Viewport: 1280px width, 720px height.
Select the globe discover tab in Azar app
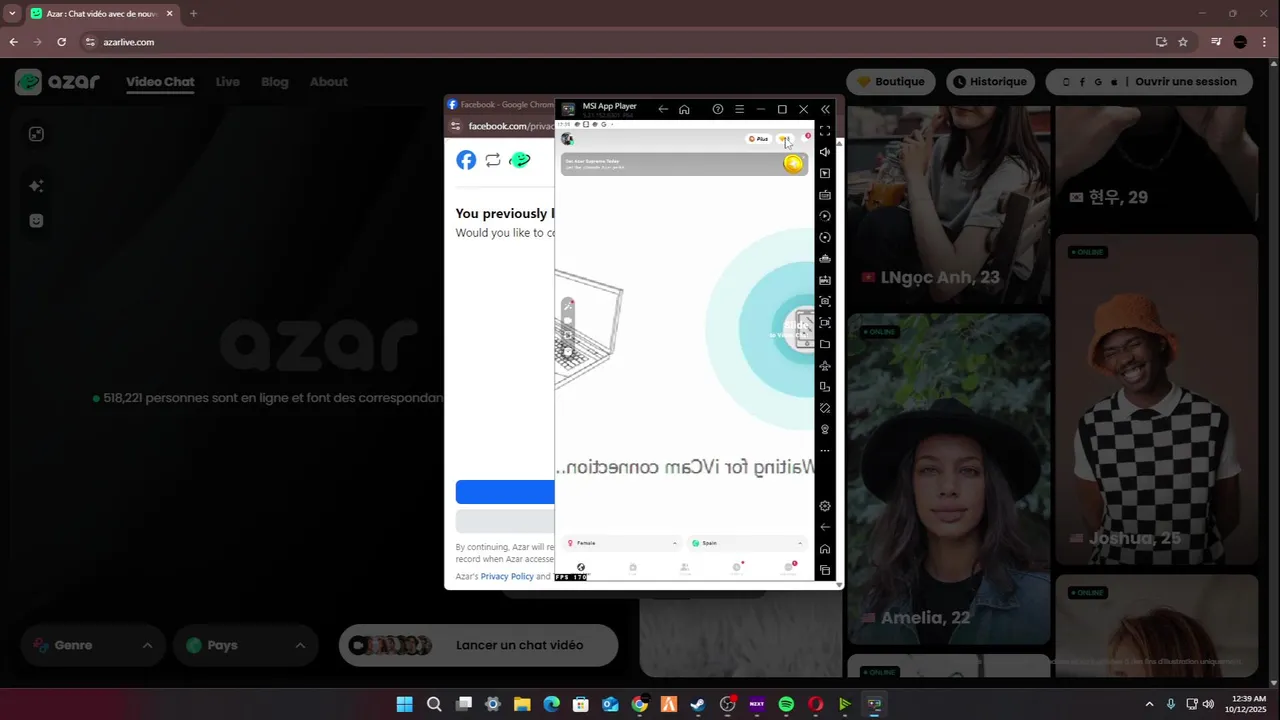tap(581, 567)
